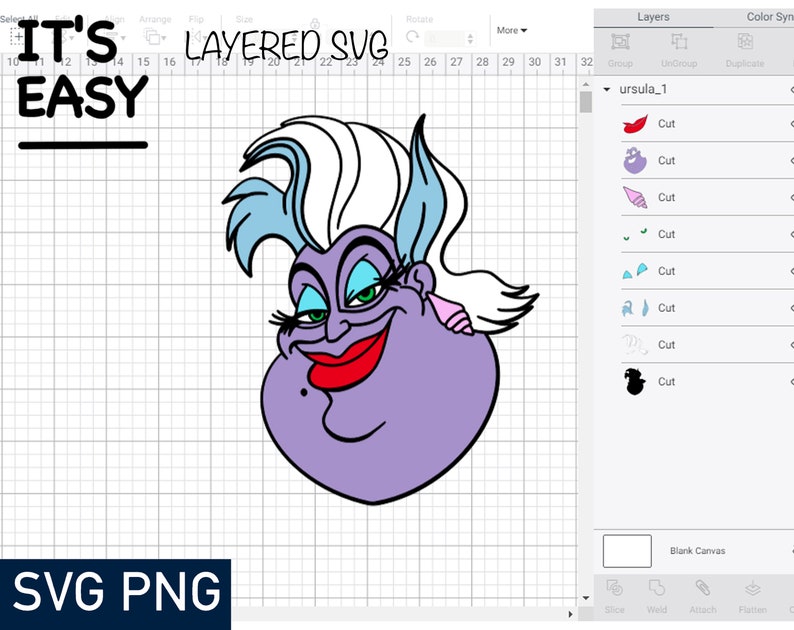794x630 pixels.
Task: Select the red lips layer thumbnail
Action: (x=635, y=124)
